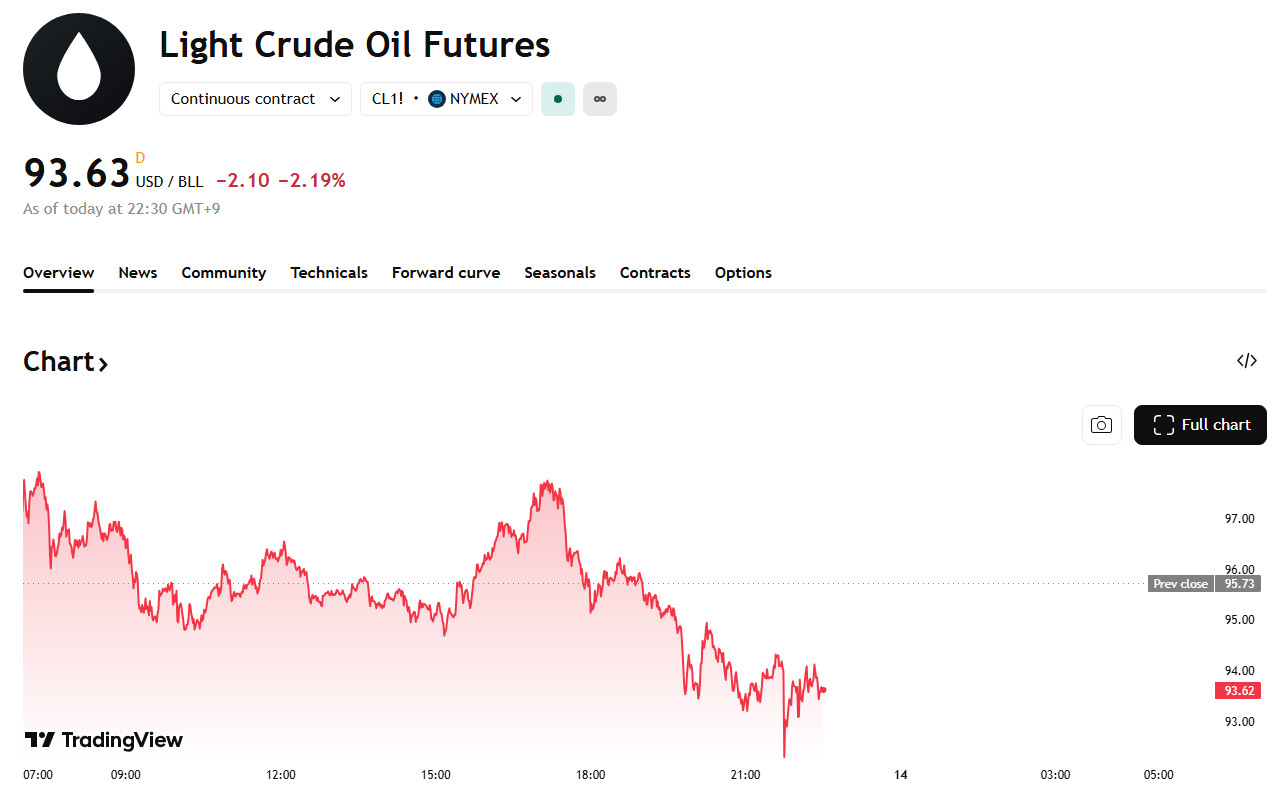Screen dimensions: 1287x798
Task: Click the infinity continuous contract icon
Action: click(600, 99)
